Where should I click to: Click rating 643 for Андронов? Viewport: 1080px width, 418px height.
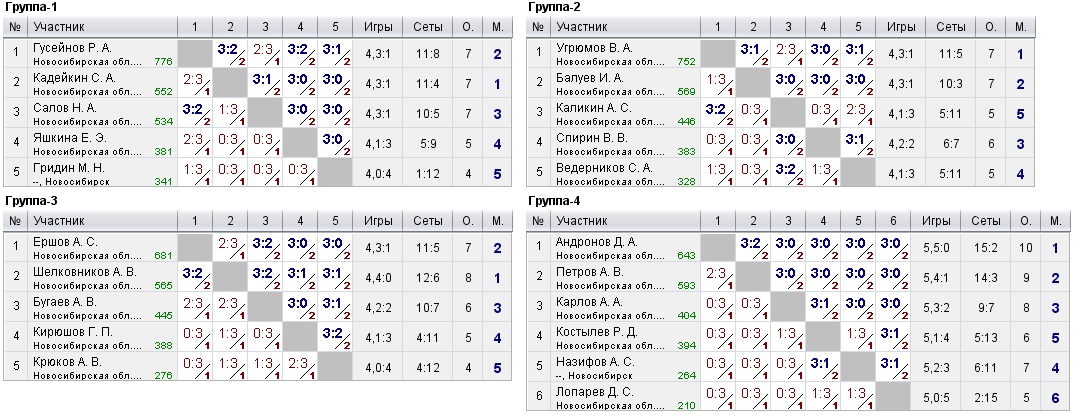[686, 255]
